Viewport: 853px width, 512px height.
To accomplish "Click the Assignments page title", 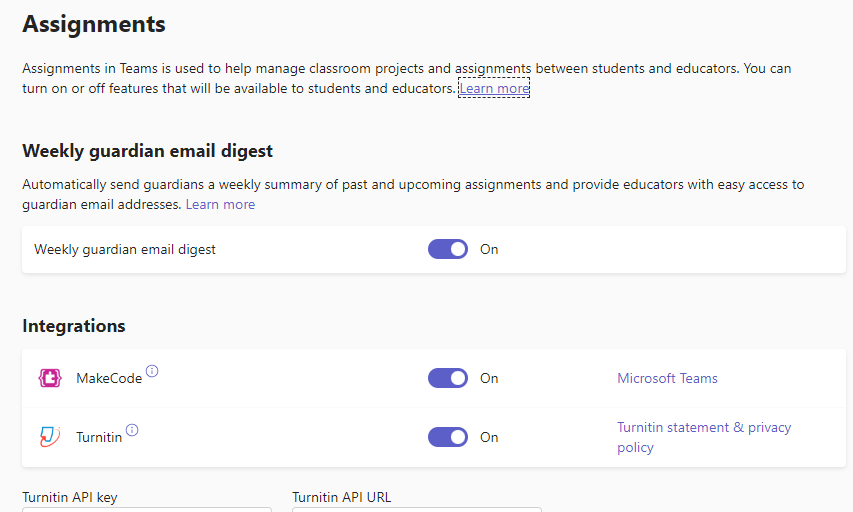I will click(x=94, y=24).
